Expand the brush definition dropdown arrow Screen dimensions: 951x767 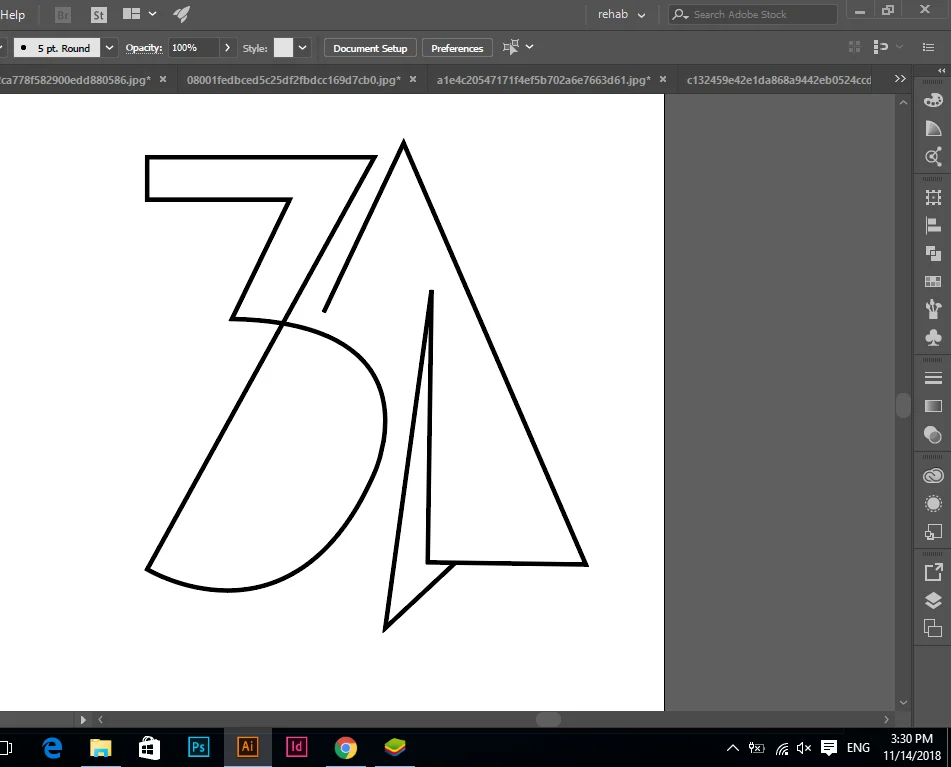(109, 47)
